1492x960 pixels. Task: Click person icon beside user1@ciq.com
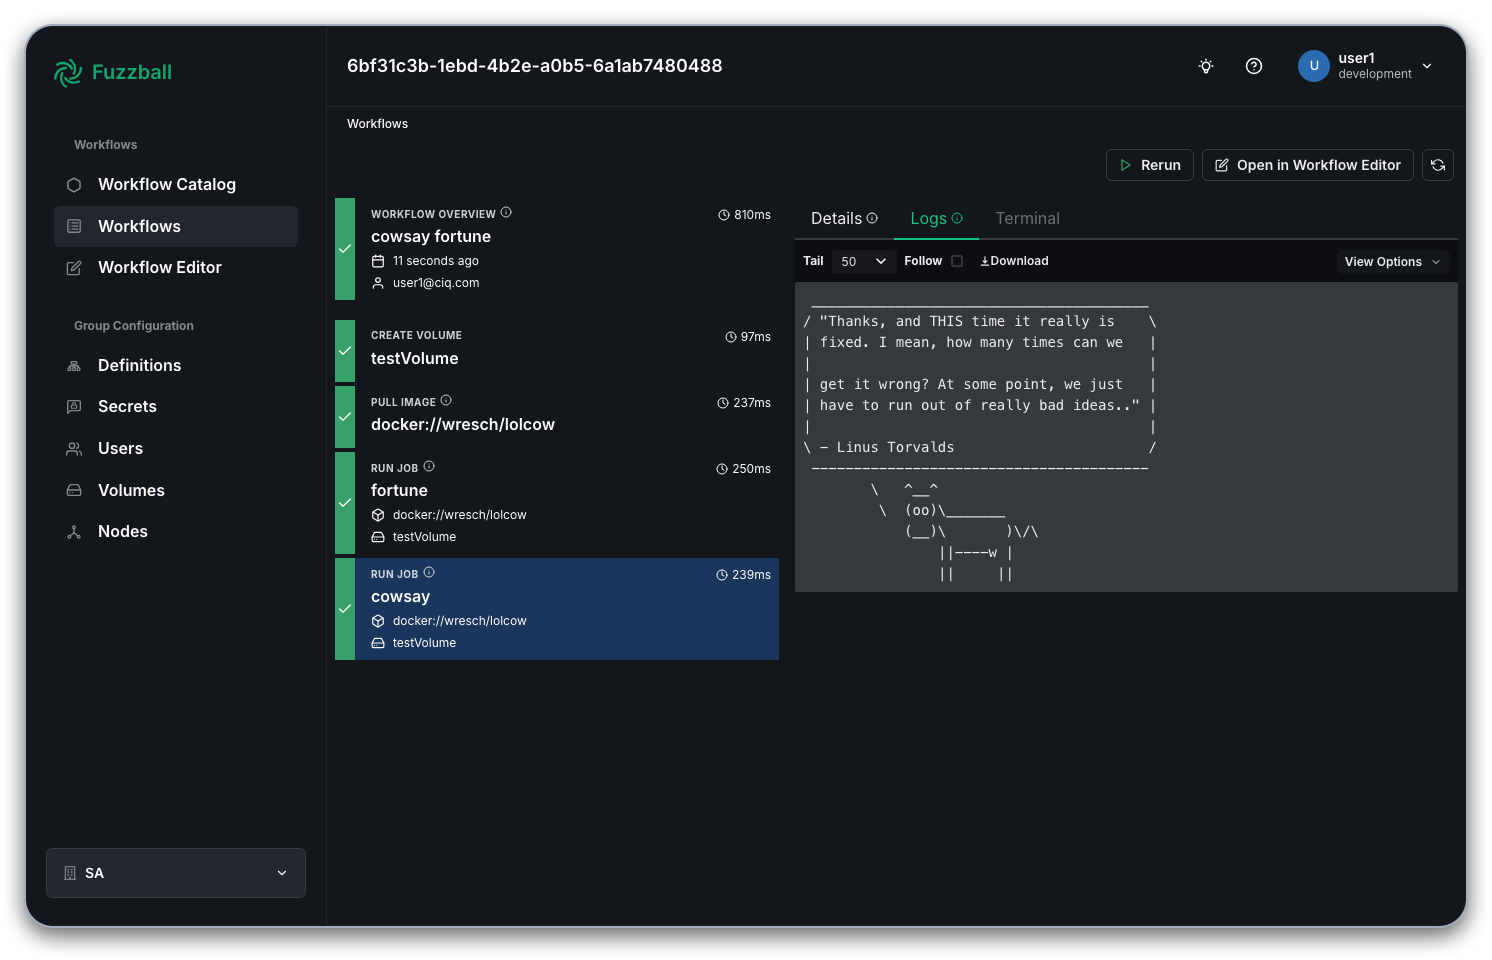point(378,283)
